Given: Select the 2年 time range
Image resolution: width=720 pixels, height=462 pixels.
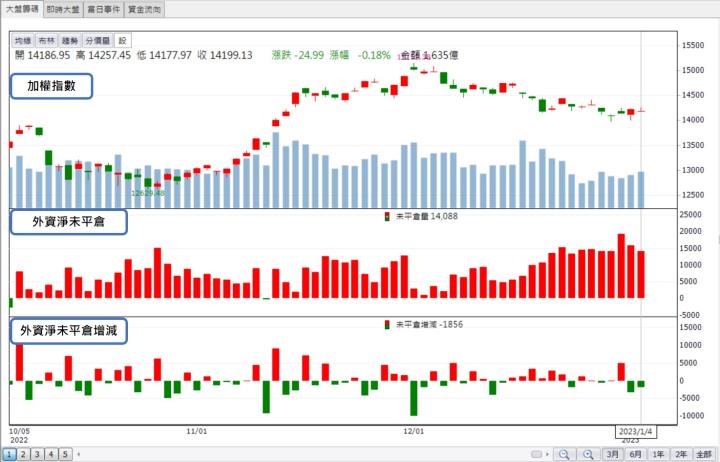Looking at the screenshot, I should 681,454.
